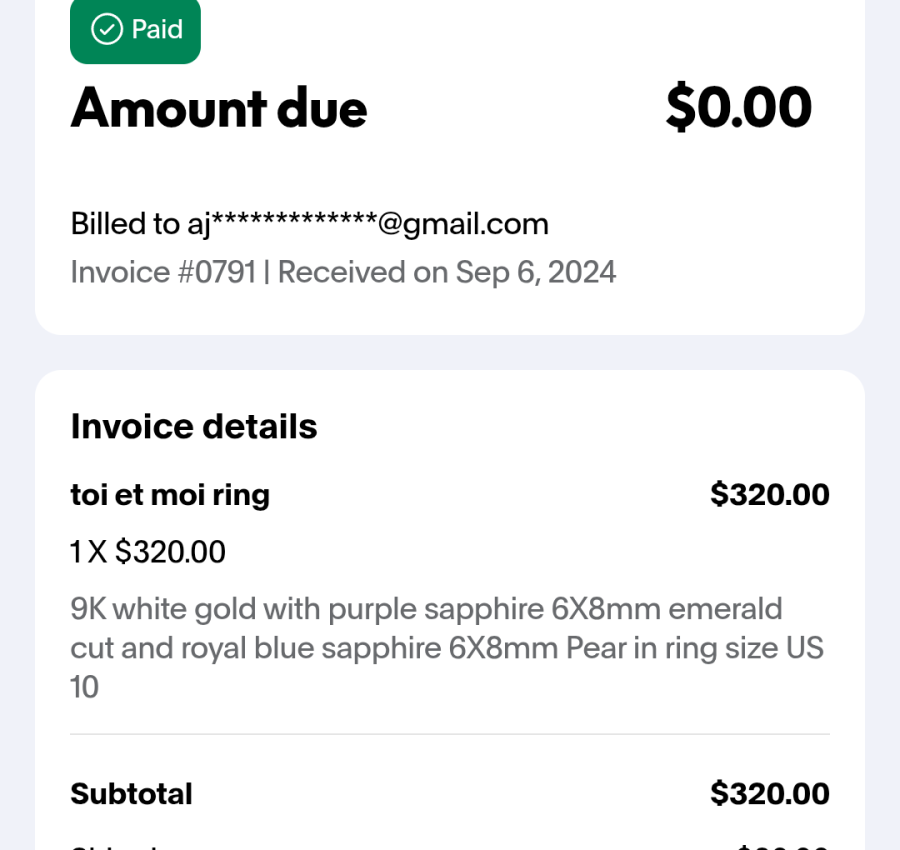Viewport: 900px width, 850px height.
Task: Click the royal blue sapphire description line
Action: click(x=447, y=649)
